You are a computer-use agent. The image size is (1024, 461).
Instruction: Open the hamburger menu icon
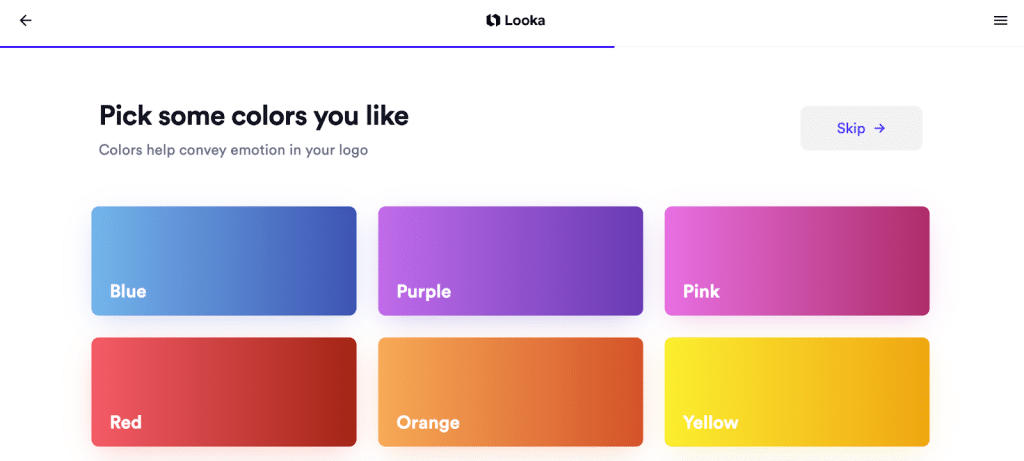tap(1000, 20)
